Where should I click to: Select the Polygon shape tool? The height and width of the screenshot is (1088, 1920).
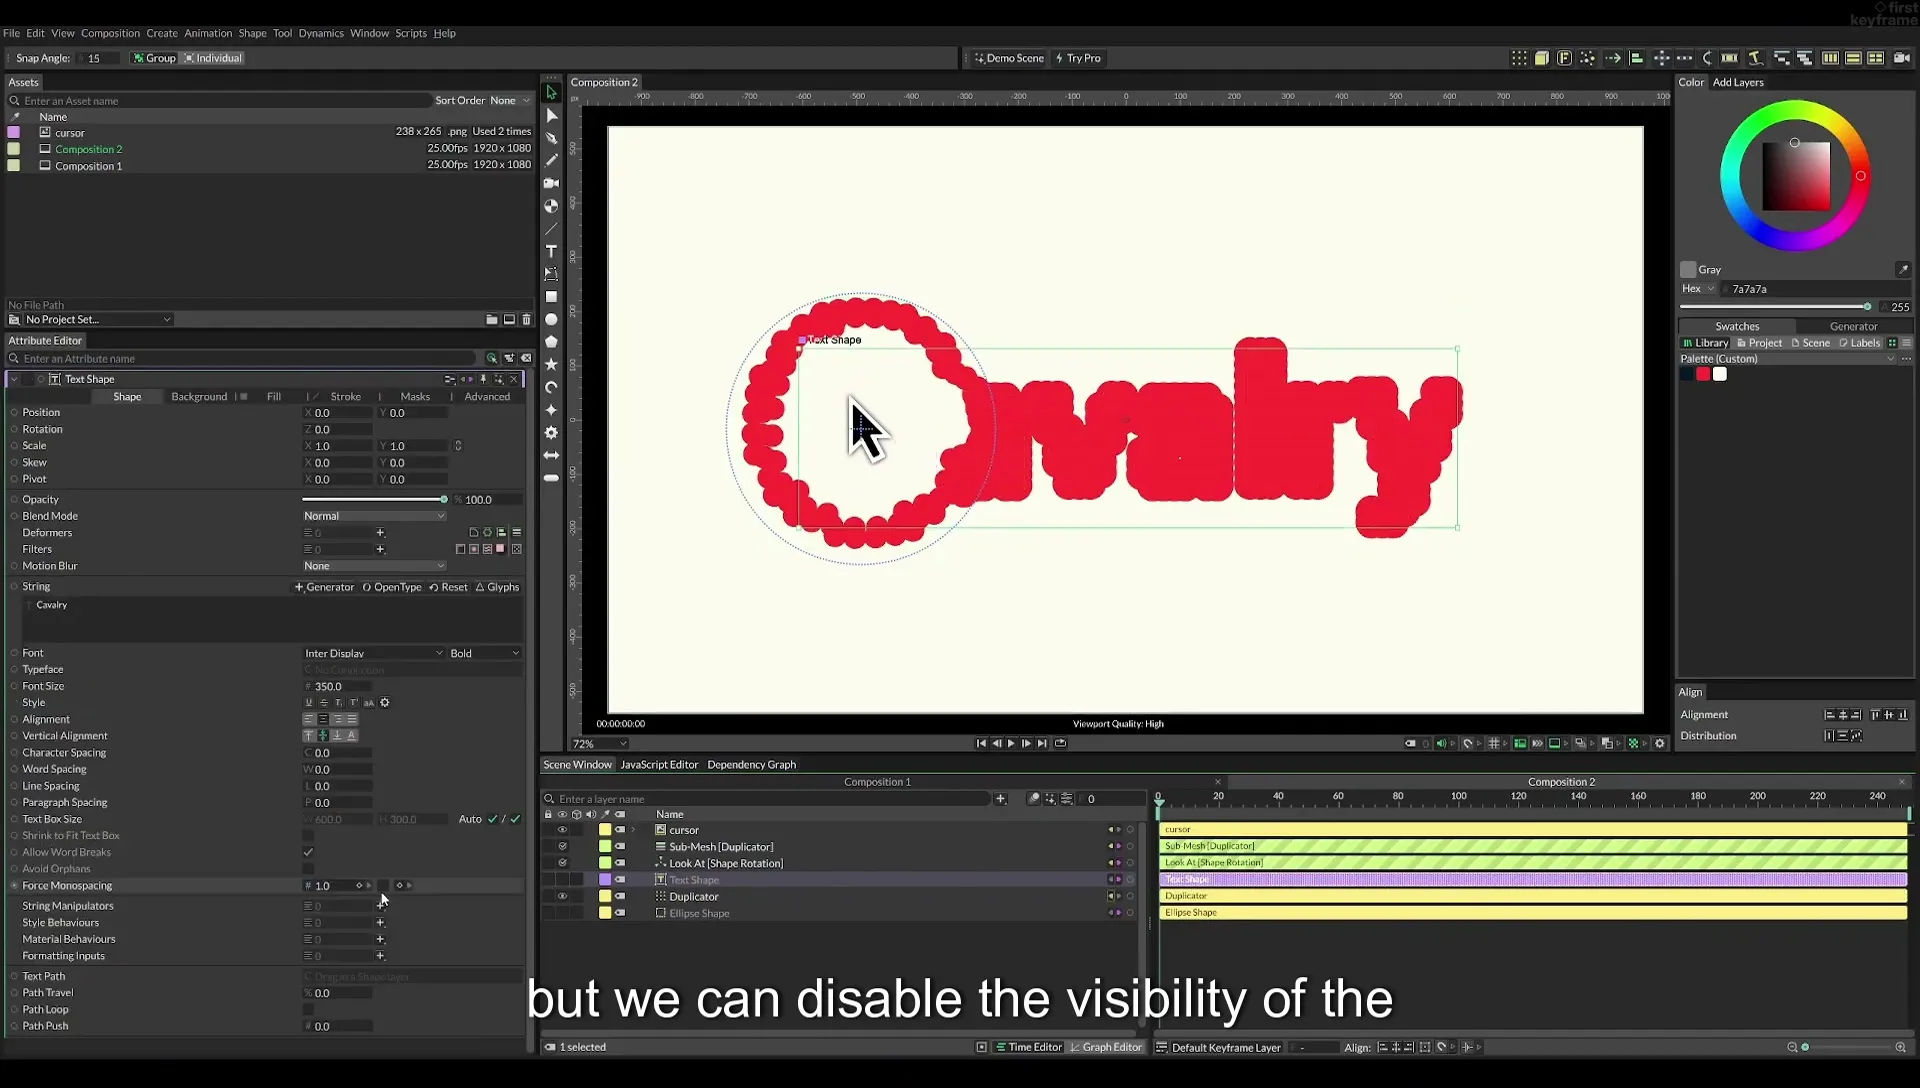click(551, 342)
